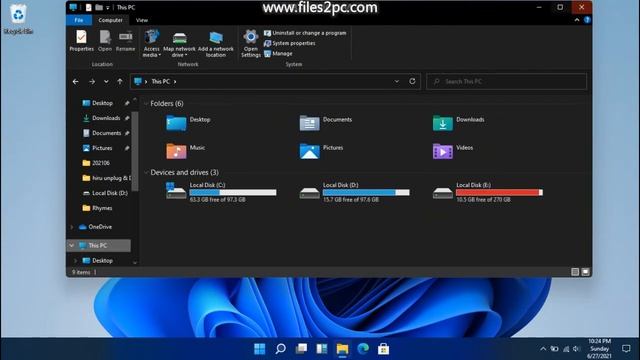
Task: Select Rhymes folder in navigation pane
Action: pyautogui.click(x=102, y=208)
